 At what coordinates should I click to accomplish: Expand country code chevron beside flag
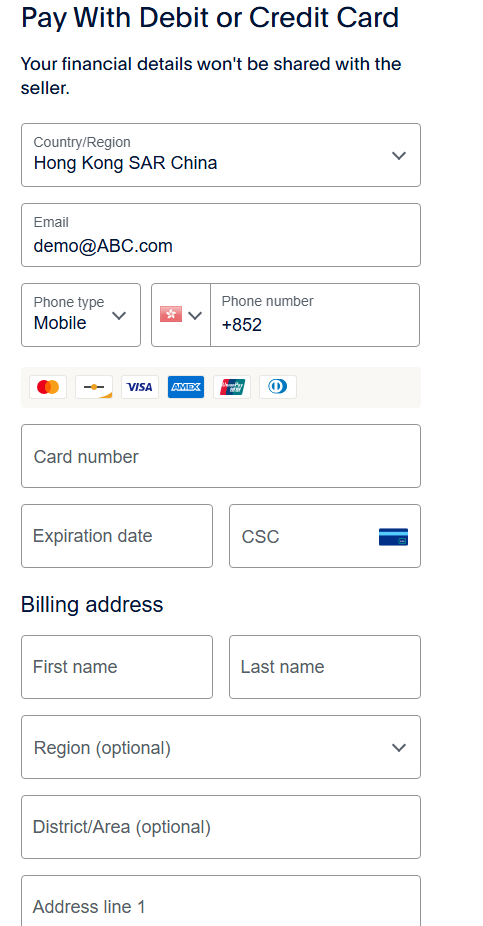point(195,315)
